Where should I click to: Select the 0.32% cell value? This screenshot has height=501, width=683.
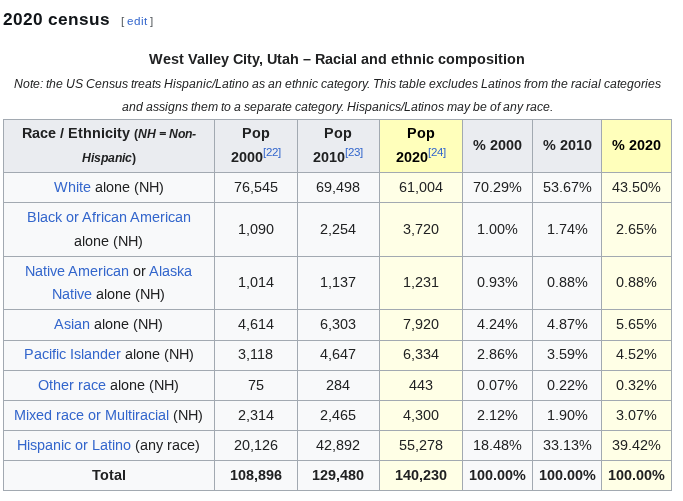pyautogui.click(x=636, y=385)
